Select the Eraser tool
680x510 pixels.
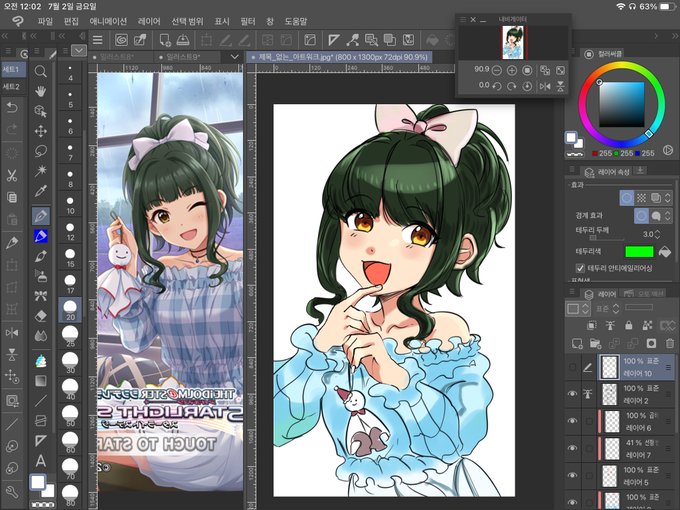40,316
